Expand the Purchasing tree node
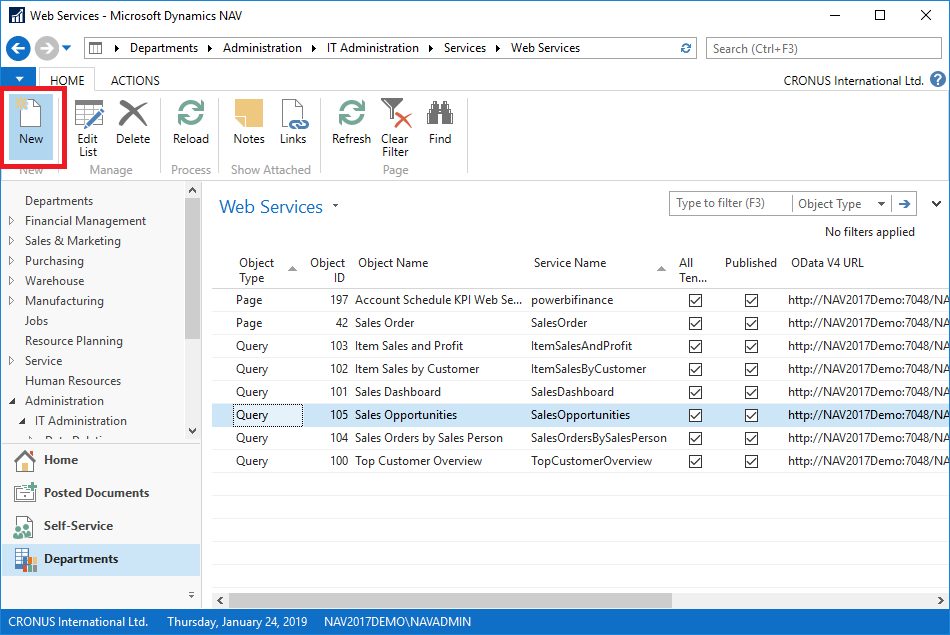Viewport: 950px width, 635px height. click(12, 261)
